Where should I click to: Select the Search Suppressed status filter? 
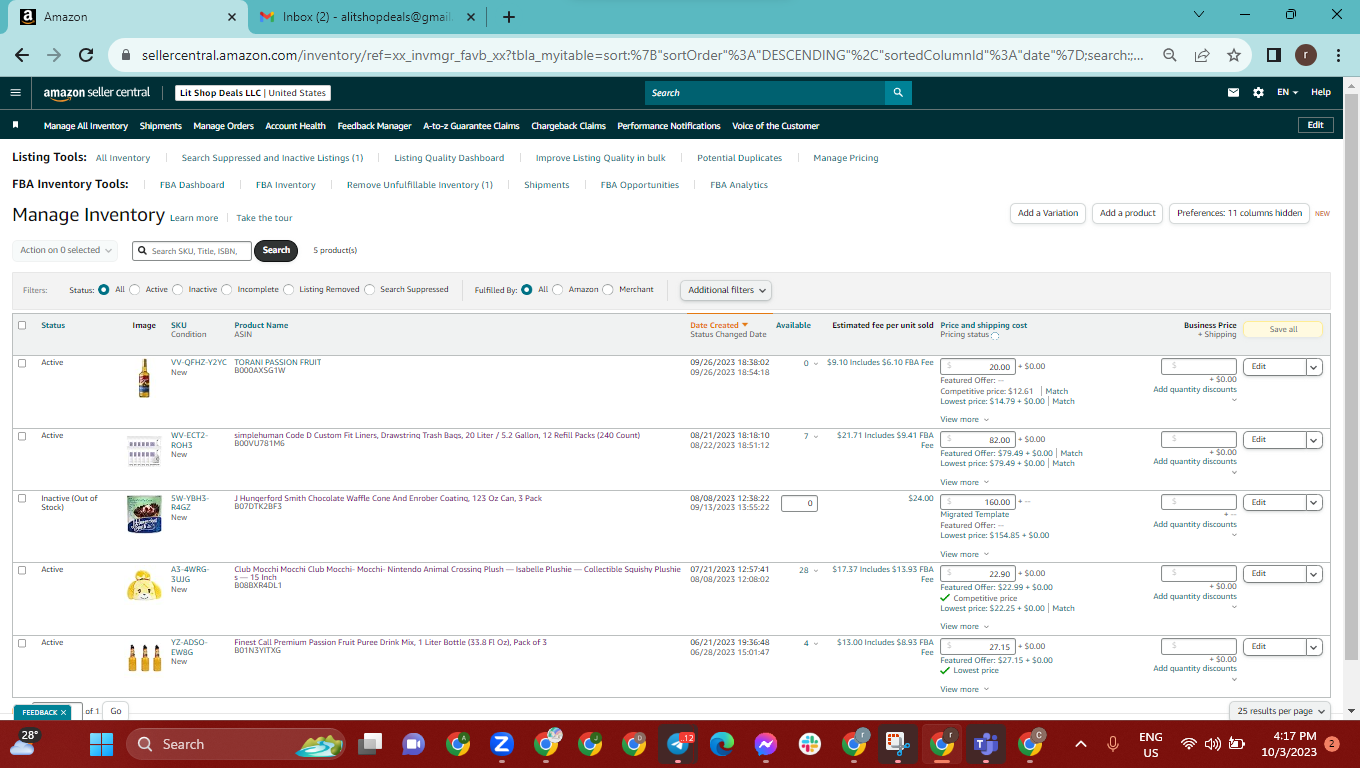[x=370, y=290]
